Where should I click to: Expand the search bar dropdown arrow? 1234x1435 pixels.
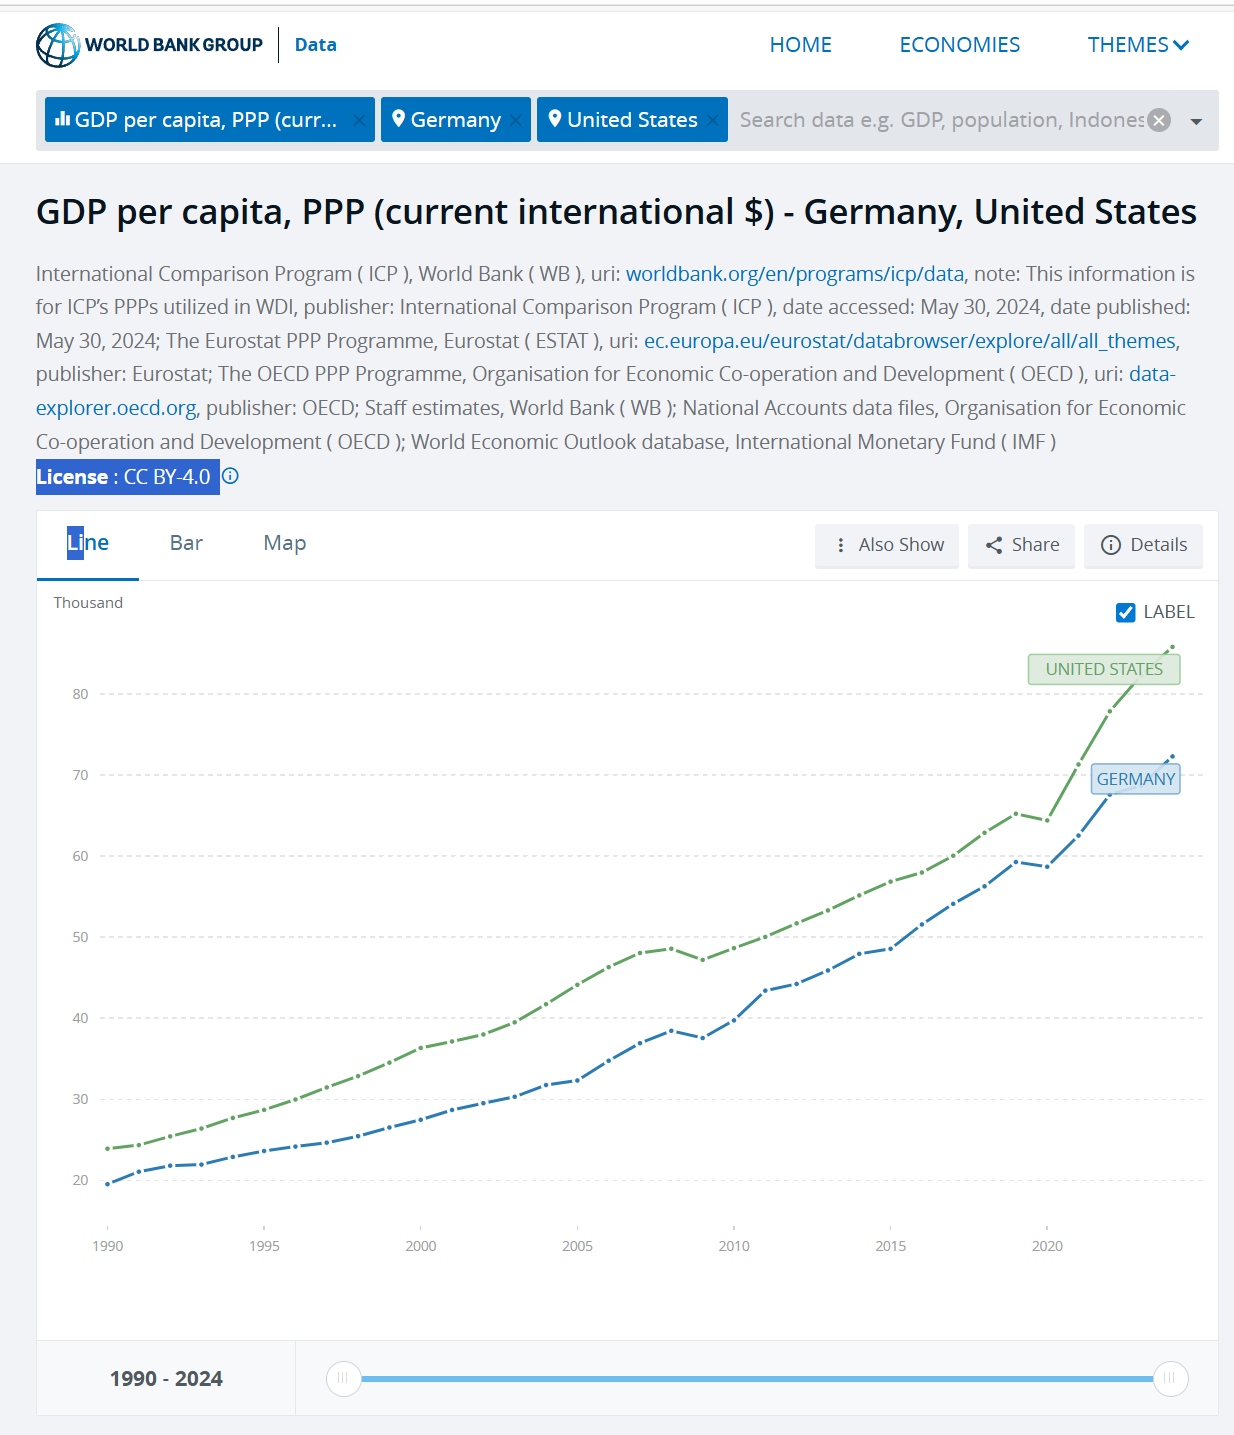(1196, 121)
